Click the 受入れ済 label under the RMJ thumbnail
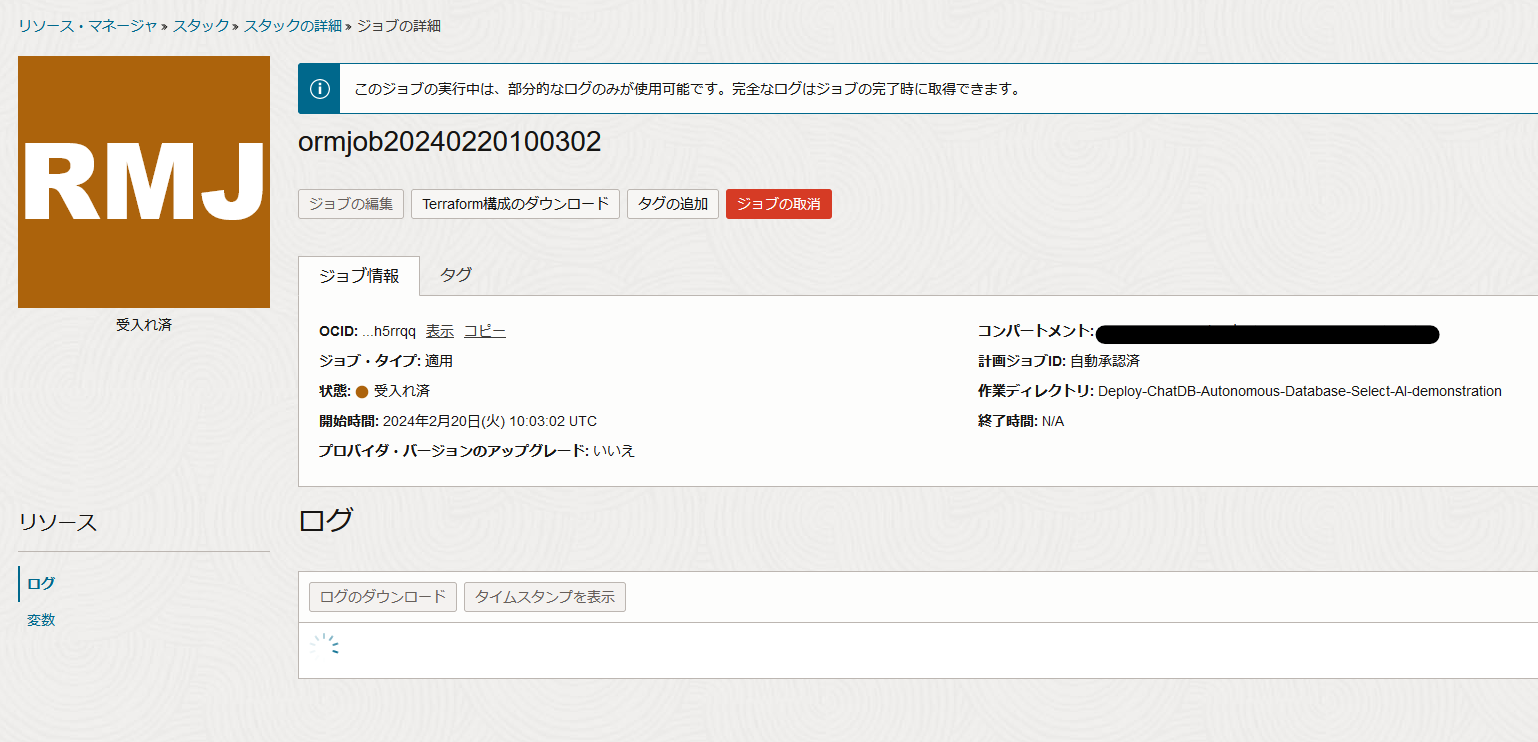The height and width of the screenshot is (742, 1538). 144,325
